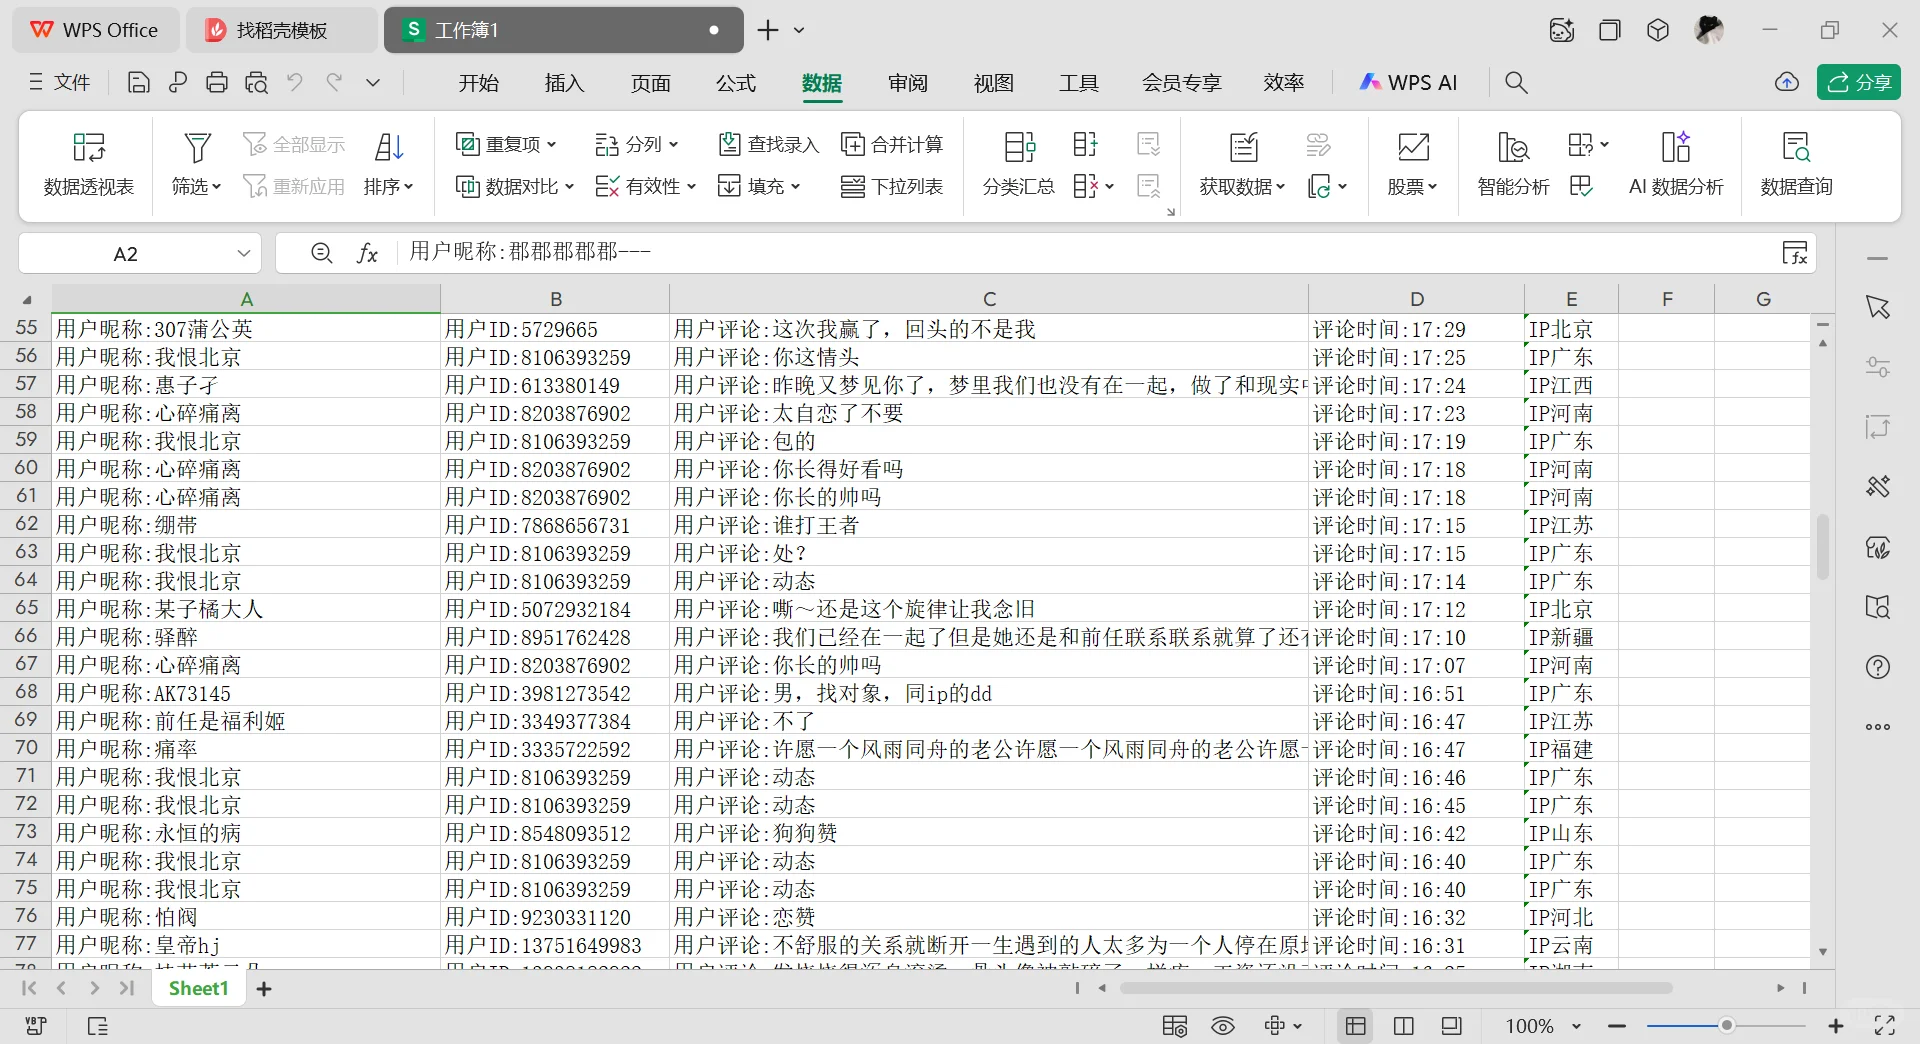
Task: Toggle the reading view eye icon
Action: [x=1223, y=1026]
